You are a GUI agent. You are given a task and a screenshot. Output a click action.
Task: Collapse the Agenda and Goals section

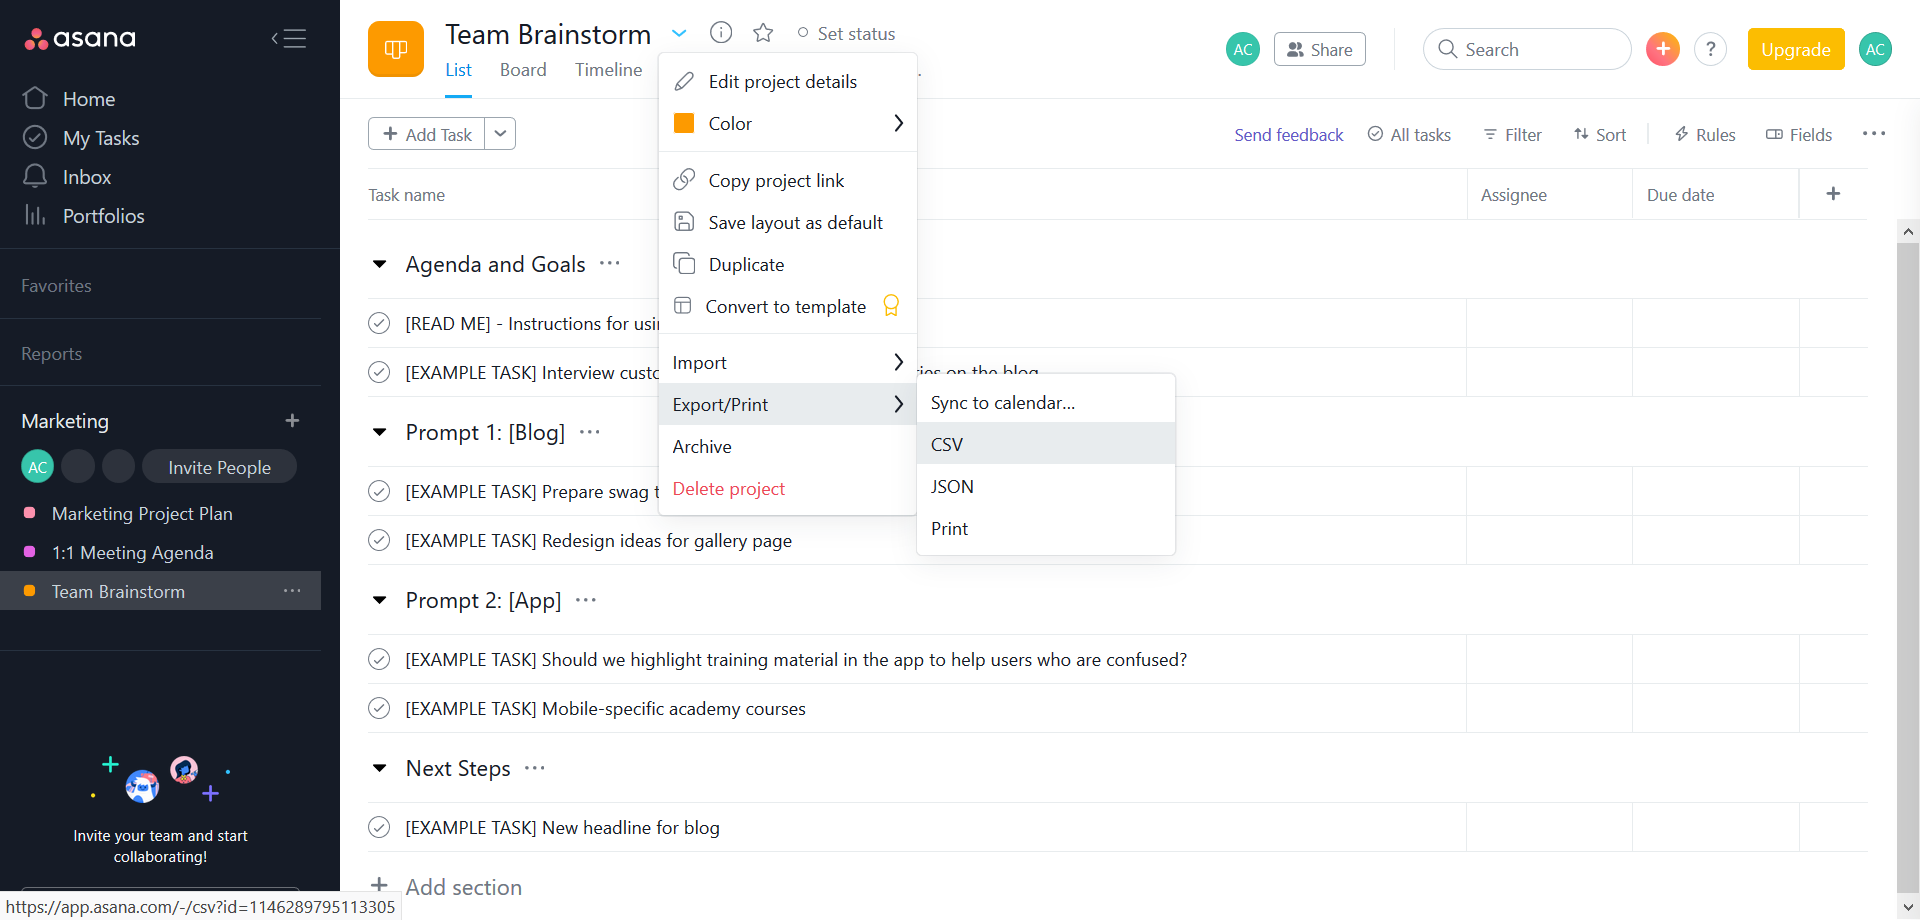click(x=380, y=265)
